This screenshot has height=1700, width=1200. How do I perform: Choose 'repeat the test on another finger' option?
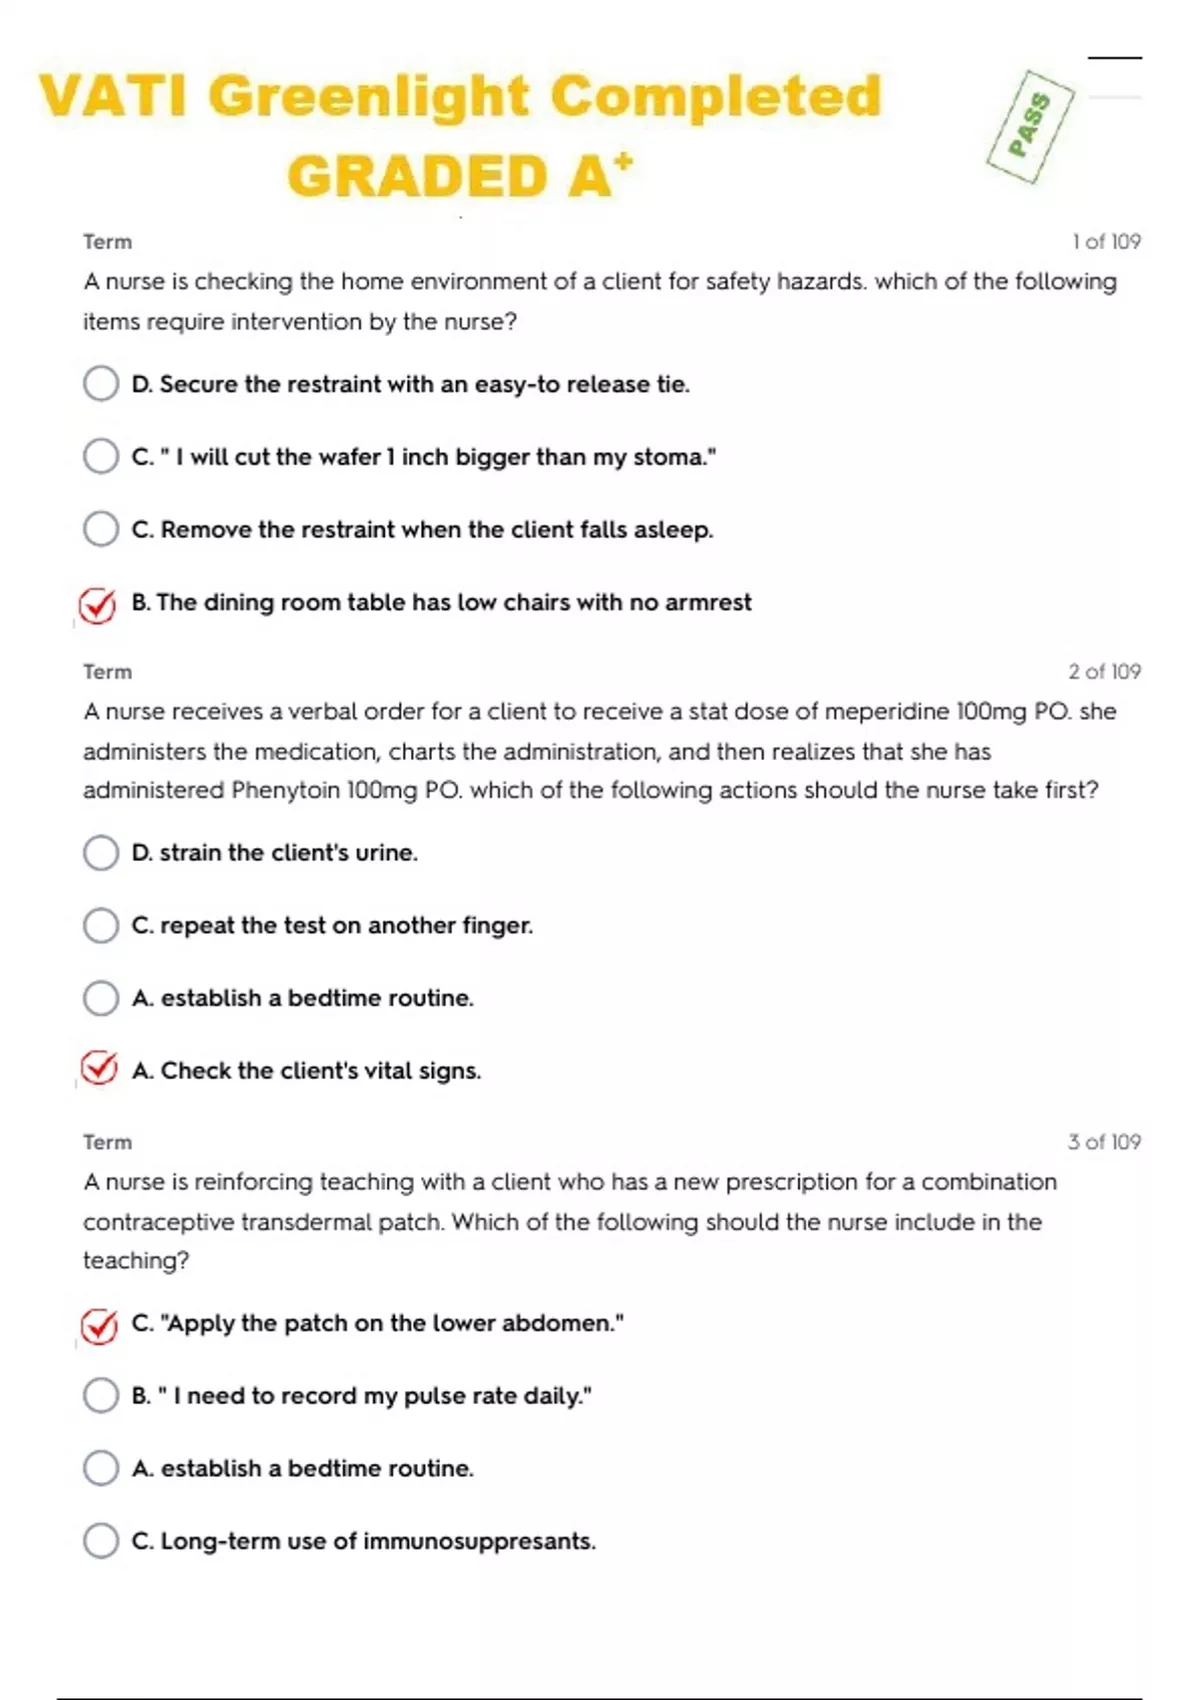click(x=101, y=926)
